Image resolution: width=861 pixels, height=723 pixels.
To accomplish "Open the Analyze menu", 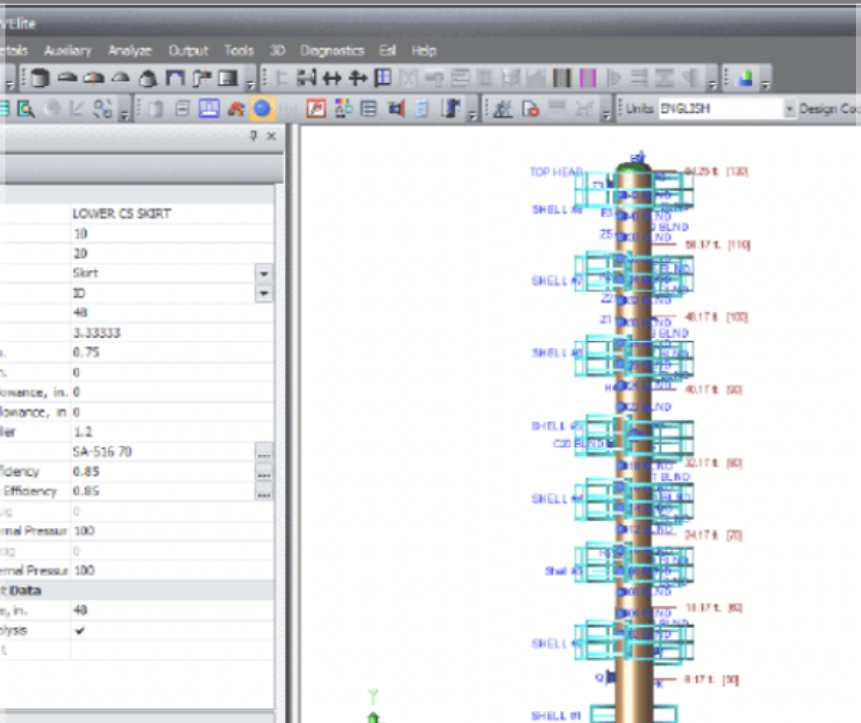I will pos(129,50).
